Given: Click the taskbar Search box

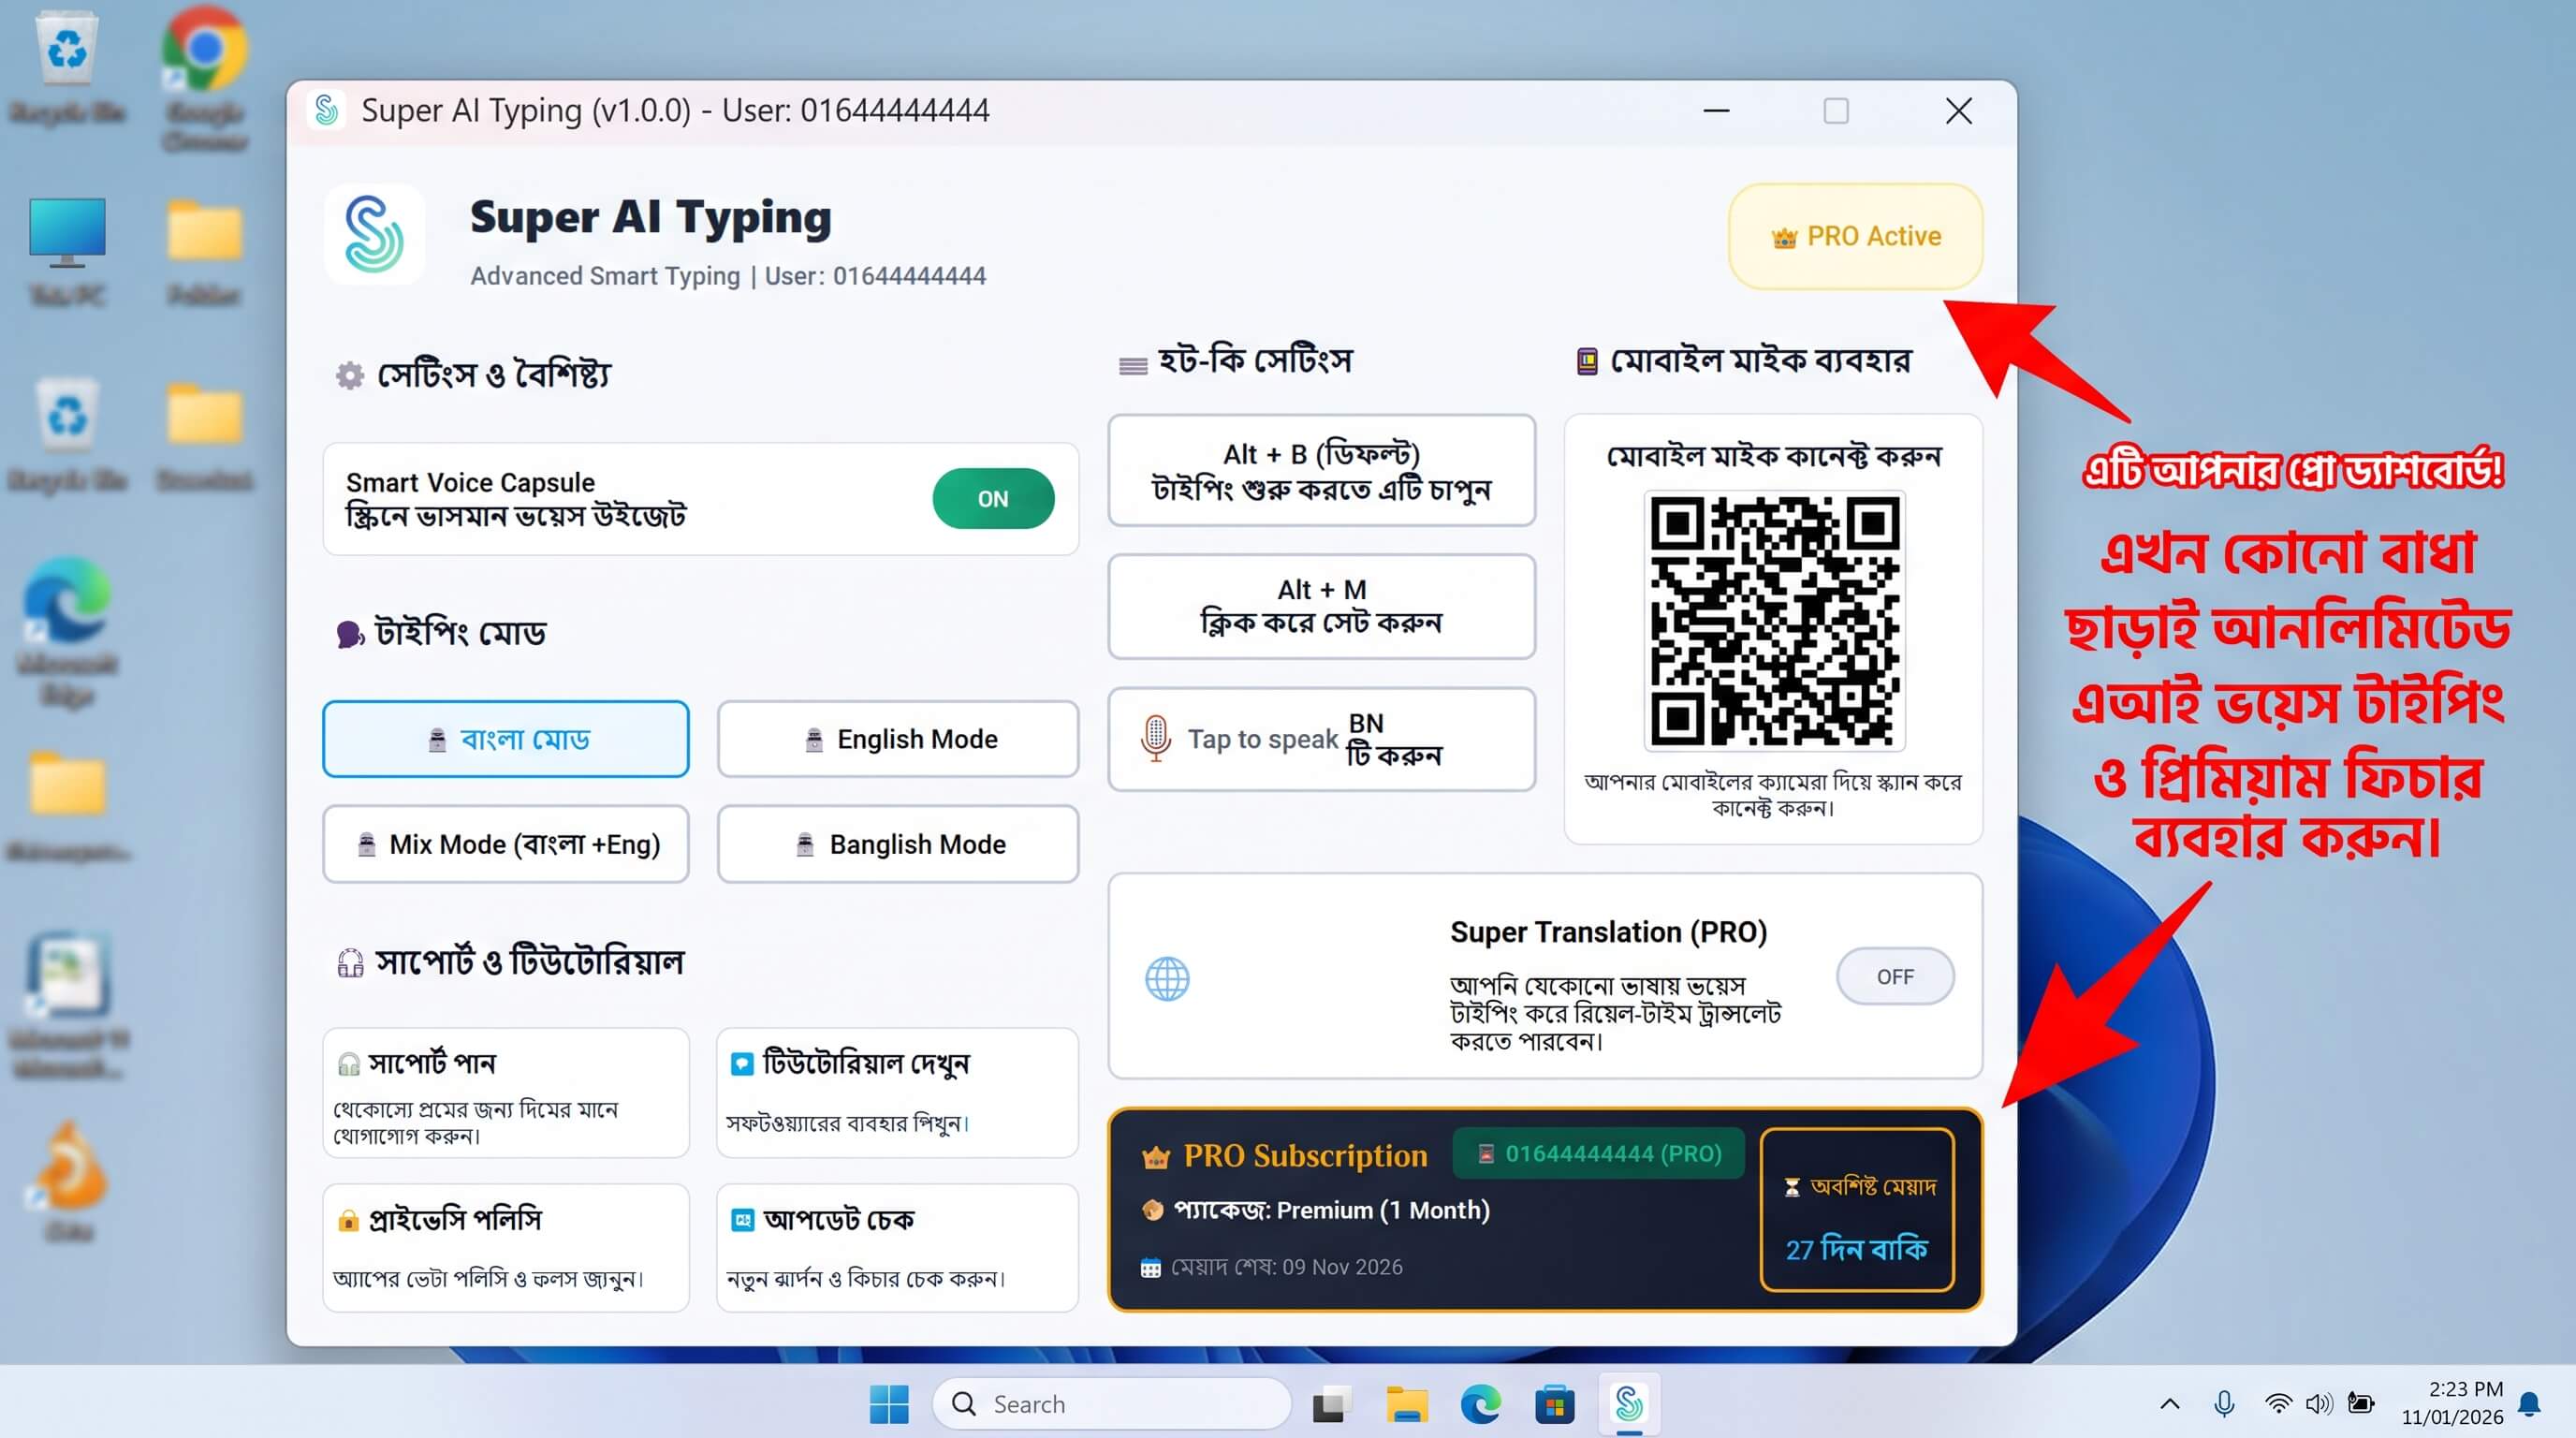Looking at the screenshot, I should click(x=1111, y=1403).
